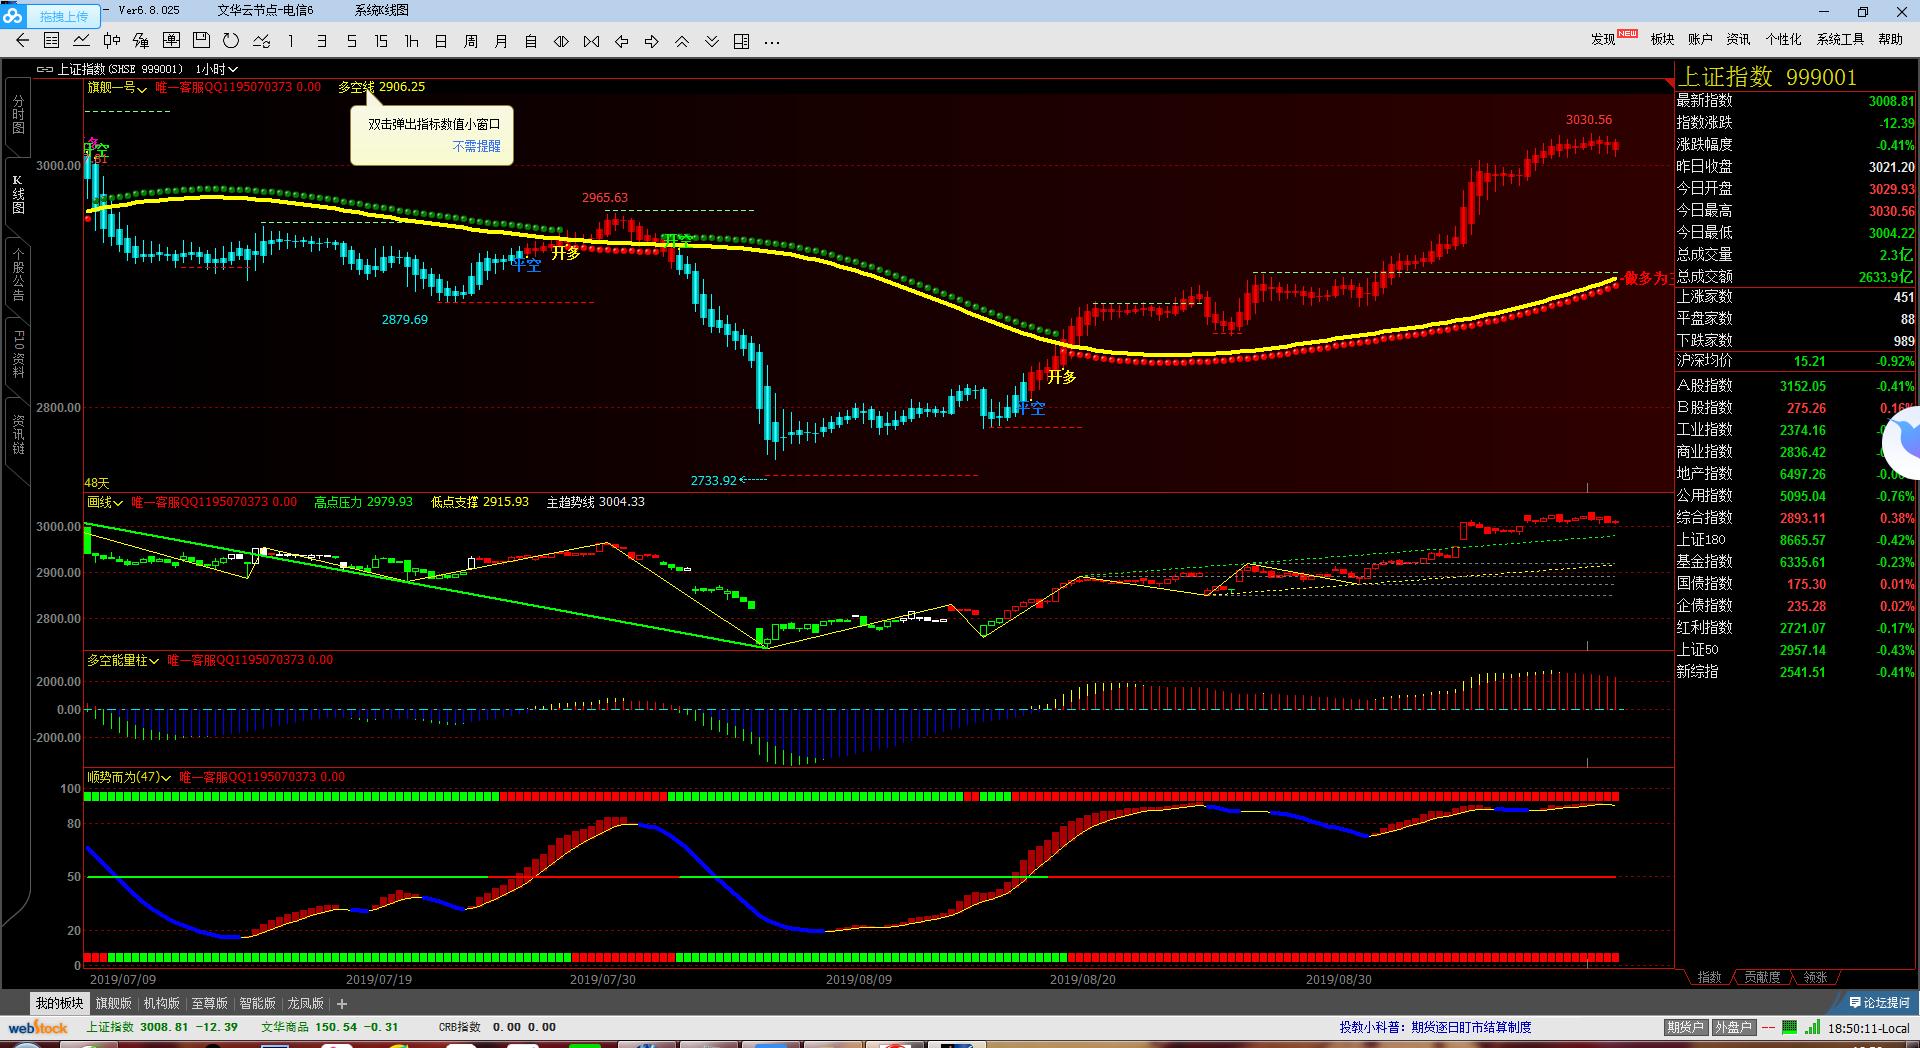1920x1048 pixels.
Task: Open the 系统工具 menu
Action: point(1840,39)
